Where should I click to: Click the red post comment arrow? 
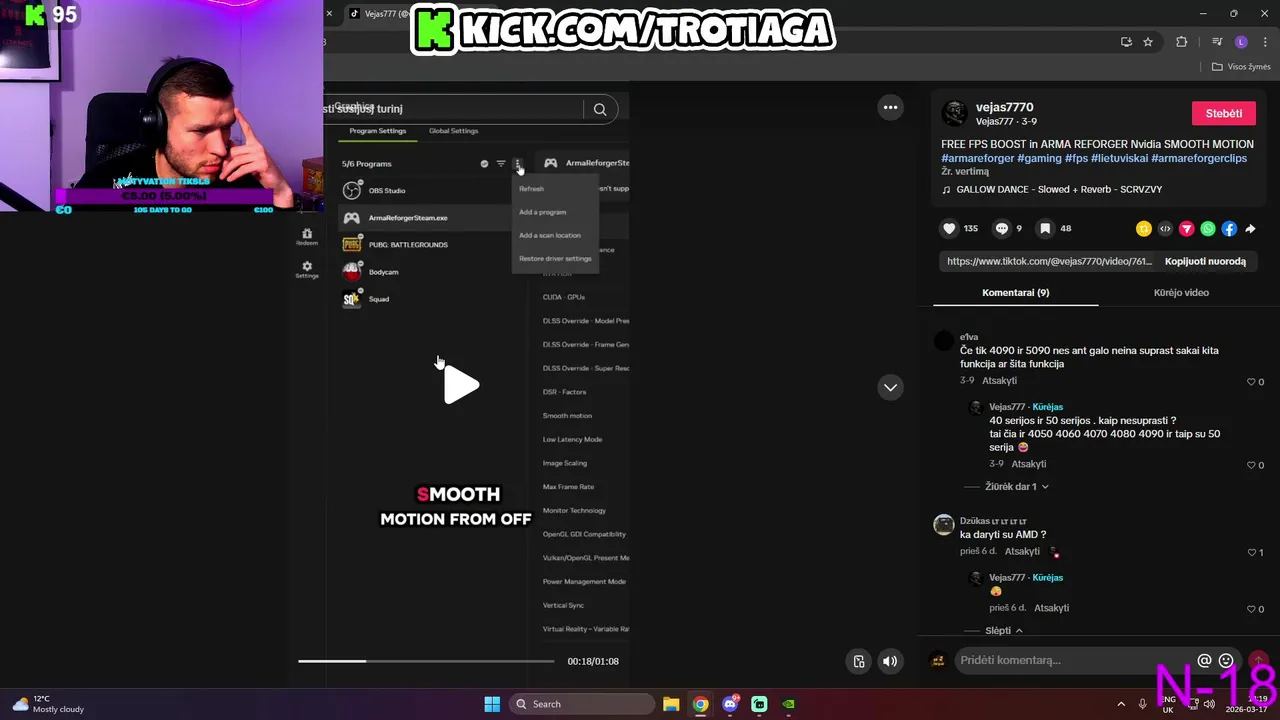coord(1258,660)
